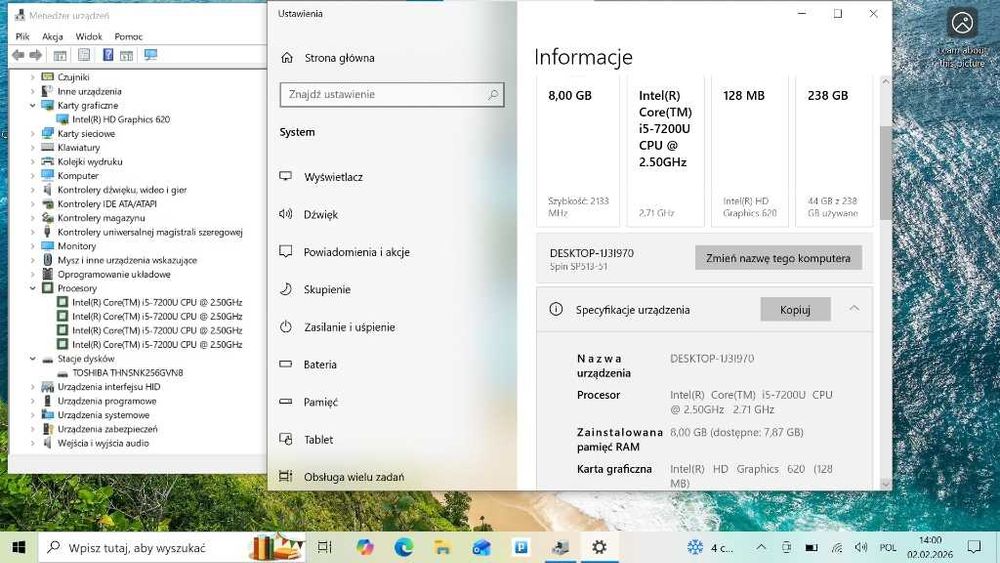
Task: Open clock showing 14:00 date
Action: [930, 548]
